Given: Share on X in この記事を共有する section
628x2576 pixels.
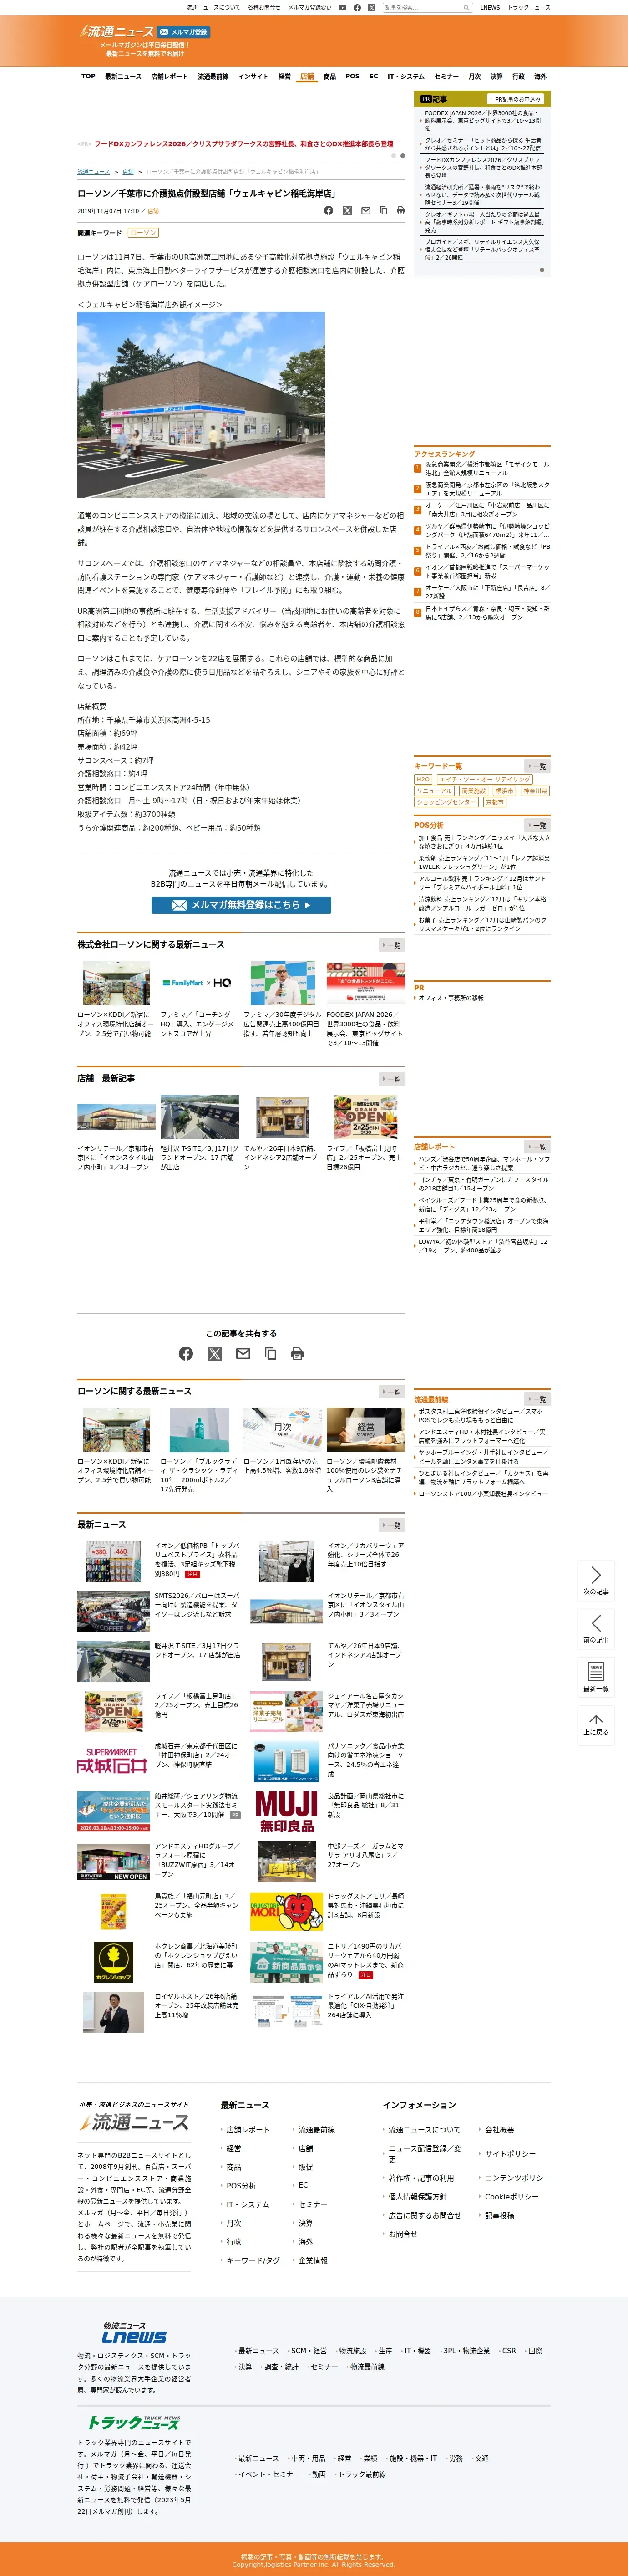Looking at the screenshot, I should [214, 1353].
